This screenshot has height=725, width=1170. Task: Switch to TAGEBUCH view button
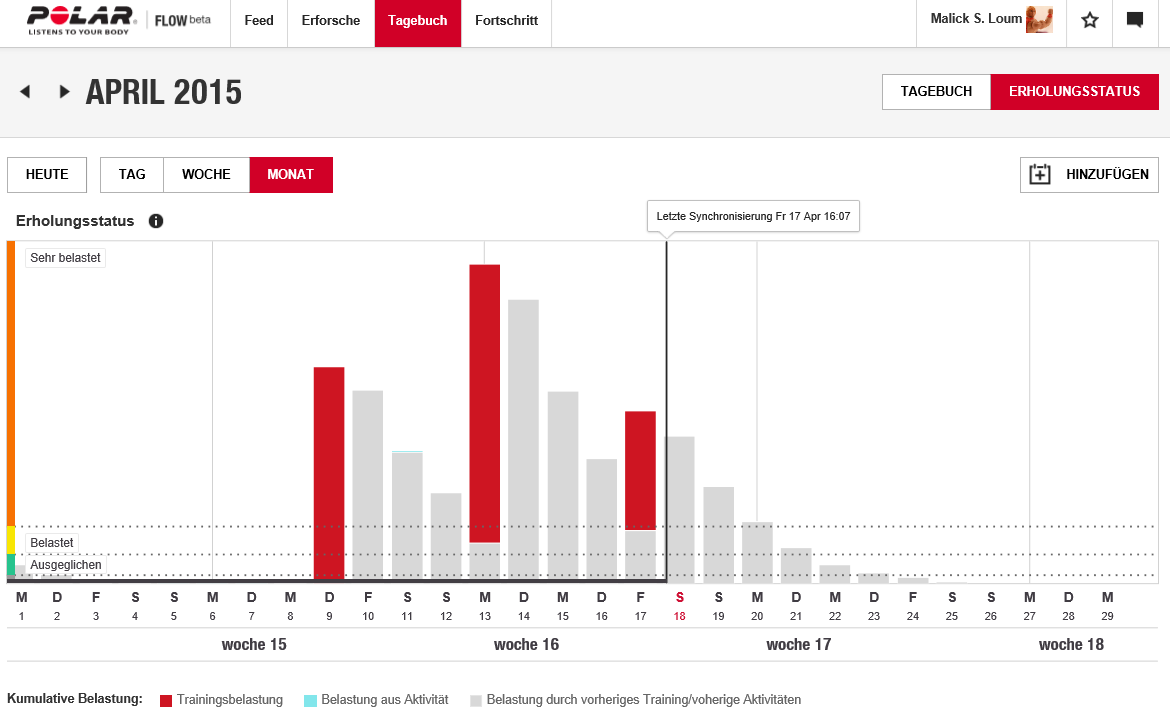click(936, 92)
